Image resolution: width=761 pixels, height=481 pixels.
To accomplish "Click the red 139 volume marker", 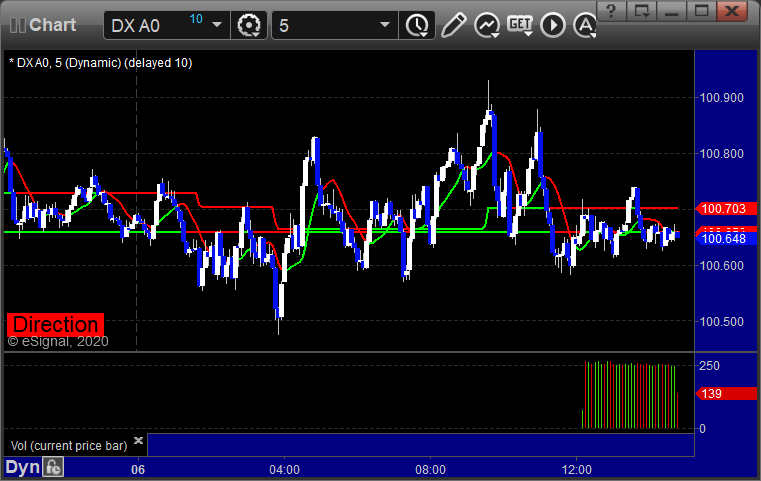I will pos(726,394).
